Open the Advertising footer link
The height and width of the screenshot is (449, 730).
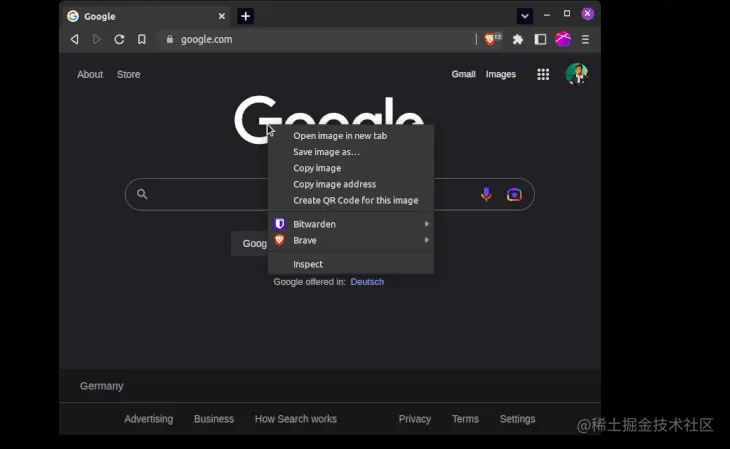tap(149, 419)
